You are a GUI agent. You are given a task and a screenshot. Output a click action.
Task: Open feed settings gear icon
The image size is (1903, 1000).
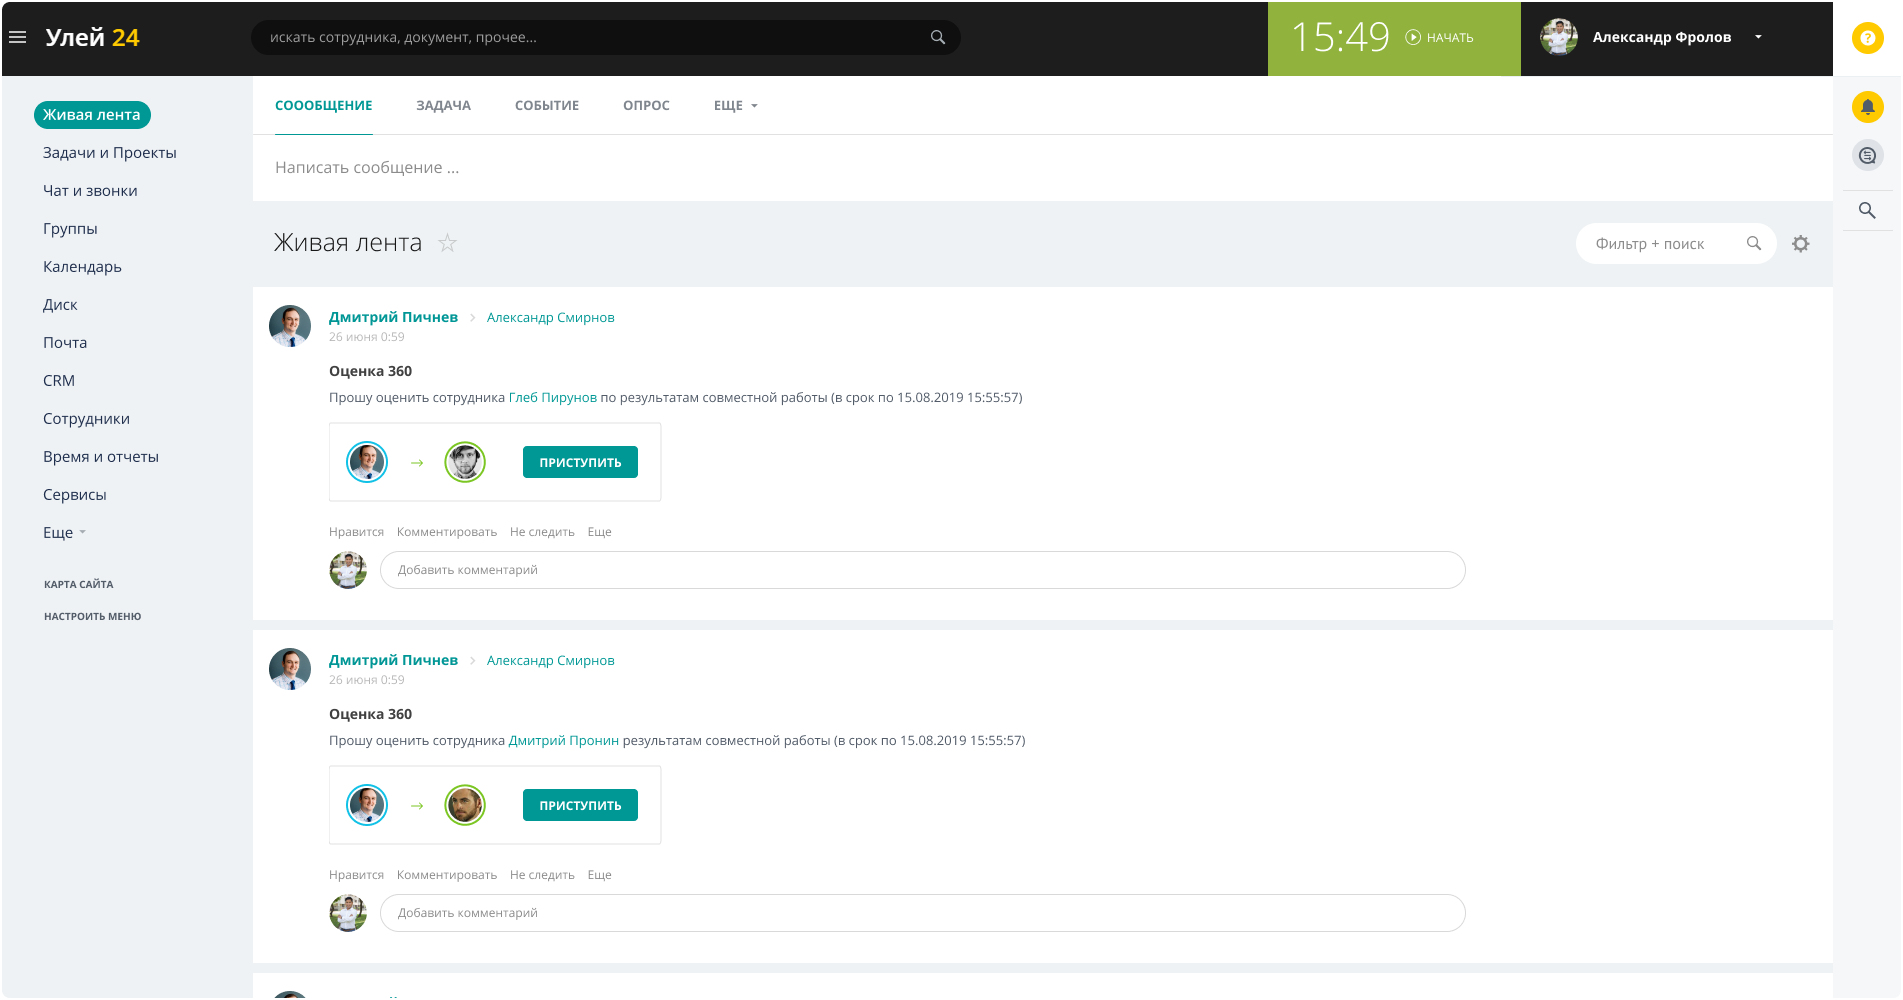[1800, 244]
